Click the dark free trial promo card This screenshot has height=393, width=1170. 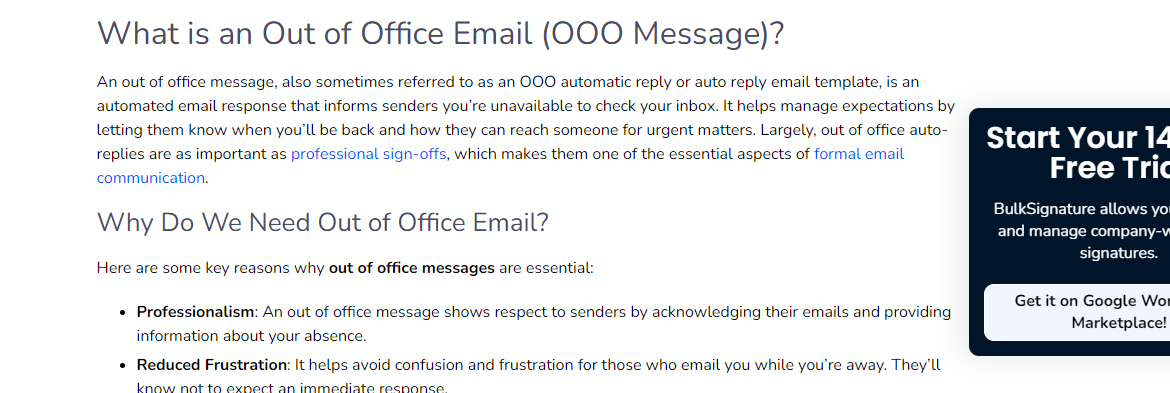[1069, 232]
